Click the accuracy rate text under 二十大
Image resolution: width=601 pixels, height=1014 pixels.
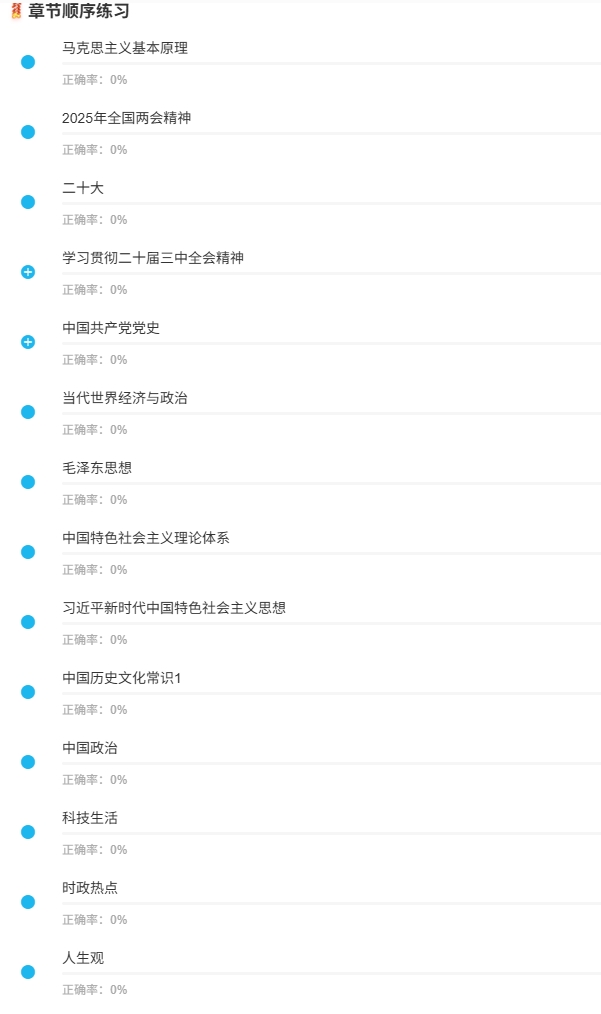95,220
